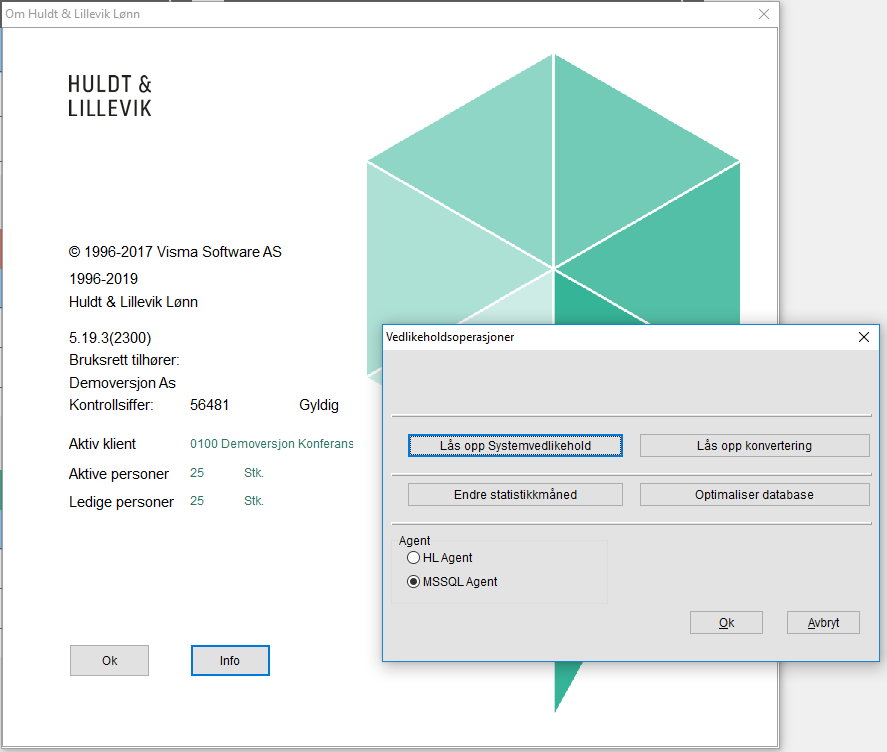Cancel the dialog with Avbryt

pyautogui.click(x=823, y=622)
